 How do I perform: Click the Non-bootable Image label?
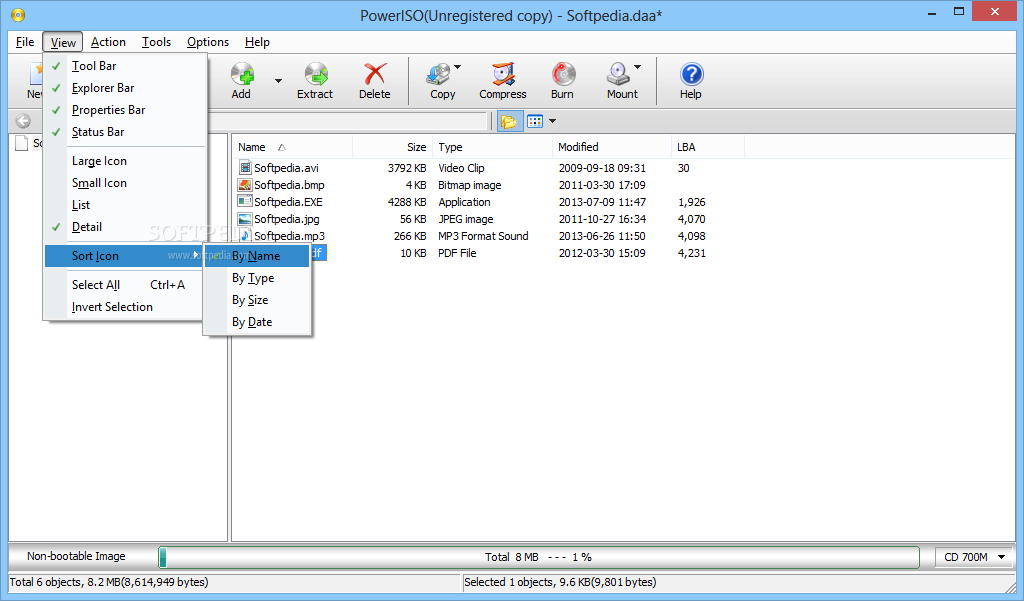pos(76,557)
